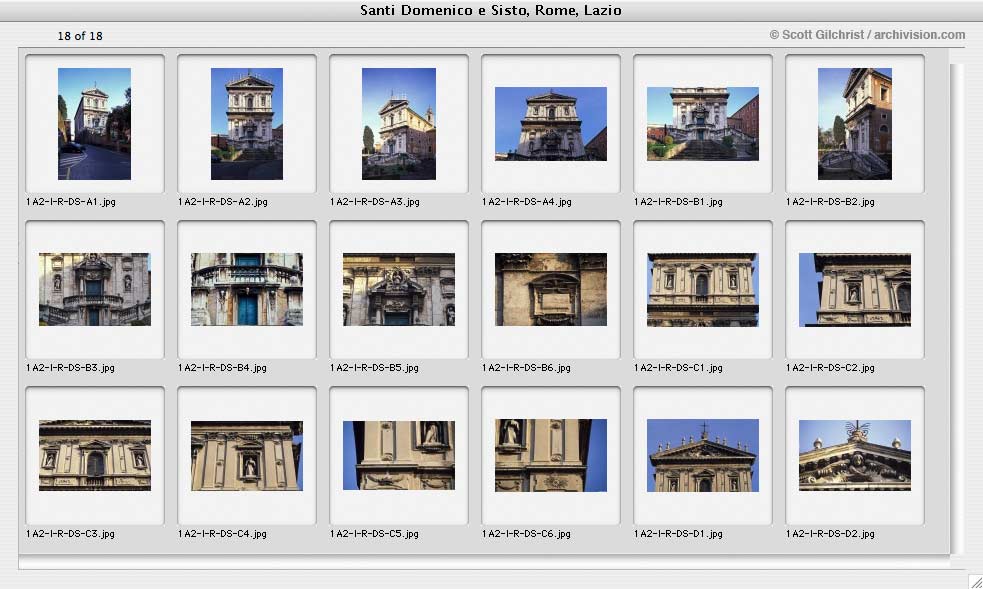Click the file name 1A2-I-R-DS-B4.jpg
The image size is (983, 589).
coord(223,368)
